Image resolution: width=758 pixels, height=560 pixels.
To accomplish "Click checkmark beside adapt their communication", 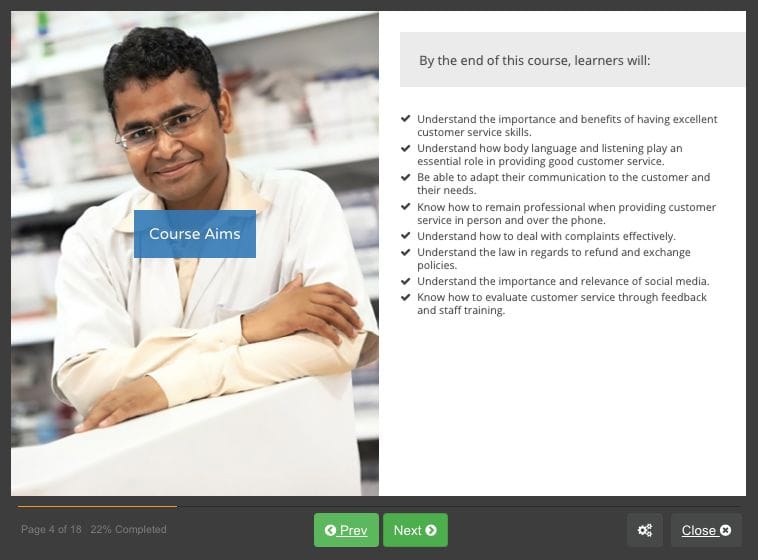I will pyautogui.click(x=406, y=177).
